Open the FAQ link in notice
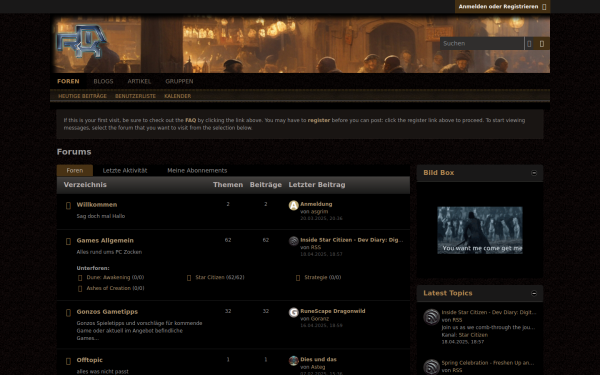Screen dimensions: 600x375 pos(191,120)
